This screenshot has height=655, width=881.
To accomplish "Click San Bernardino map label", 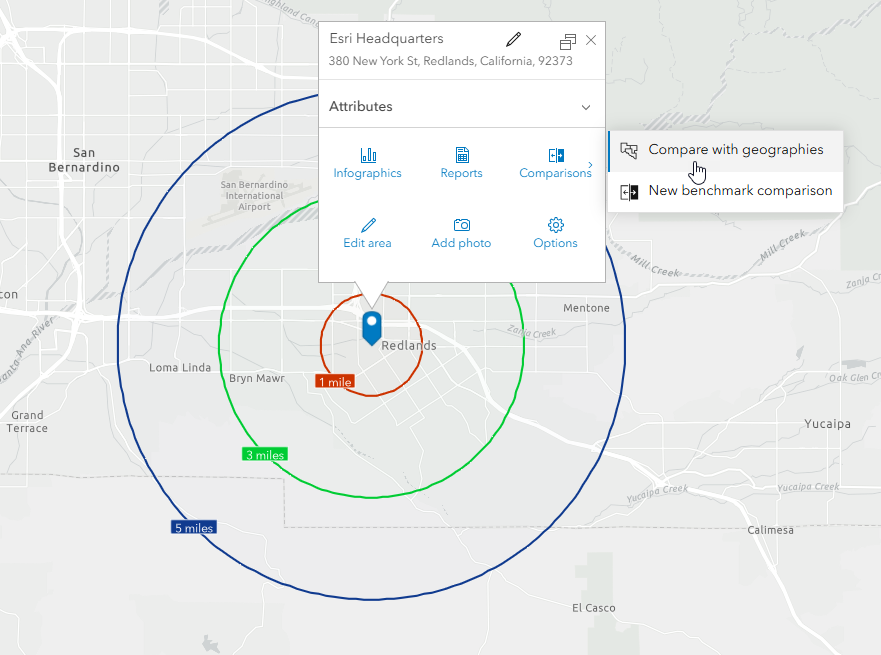I will pos(84,160).
